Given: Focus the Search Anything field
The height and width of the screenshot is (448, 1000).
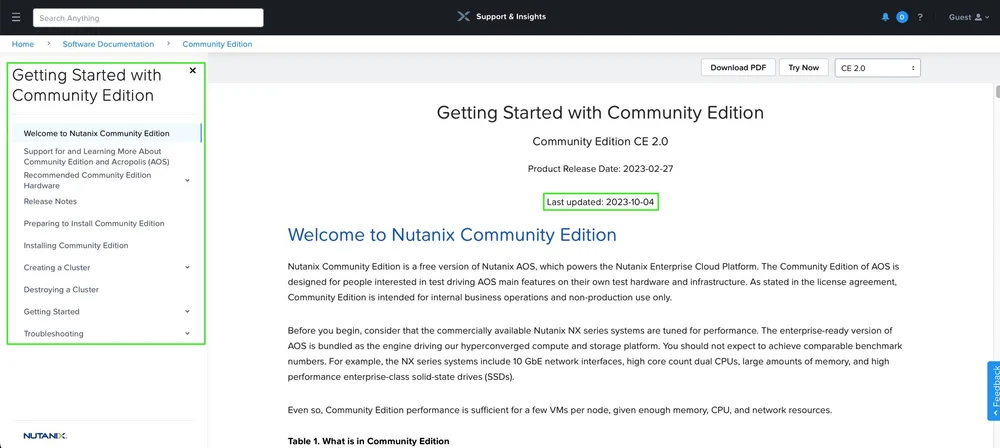Looking at the screenshot, I should click(148, 18).
